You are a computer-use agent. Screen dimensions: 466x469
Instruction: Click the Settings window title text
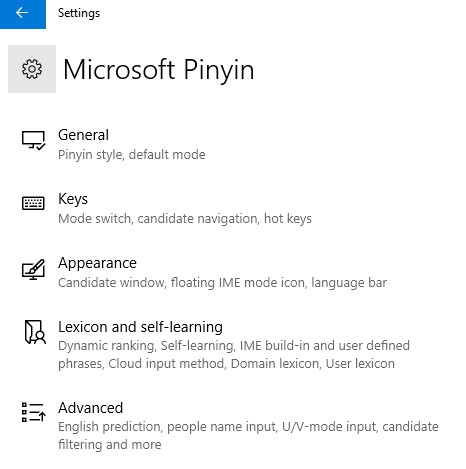click(x=79, y=13)
